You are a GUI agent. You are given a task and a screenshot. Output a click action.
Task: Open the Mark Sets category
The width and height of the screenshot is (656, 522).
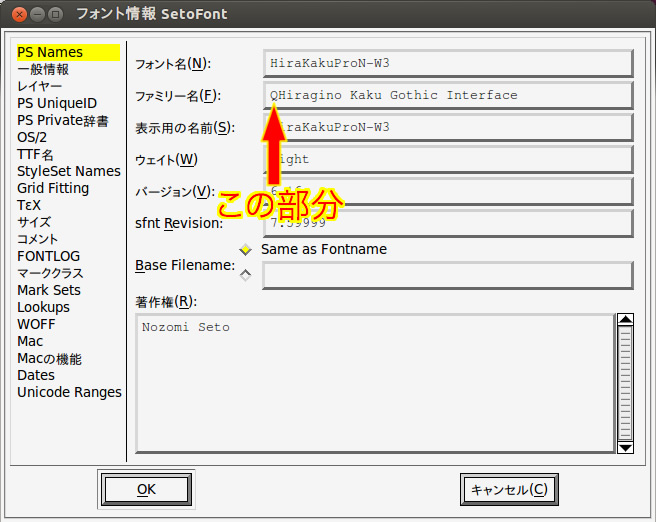[49, 290]
